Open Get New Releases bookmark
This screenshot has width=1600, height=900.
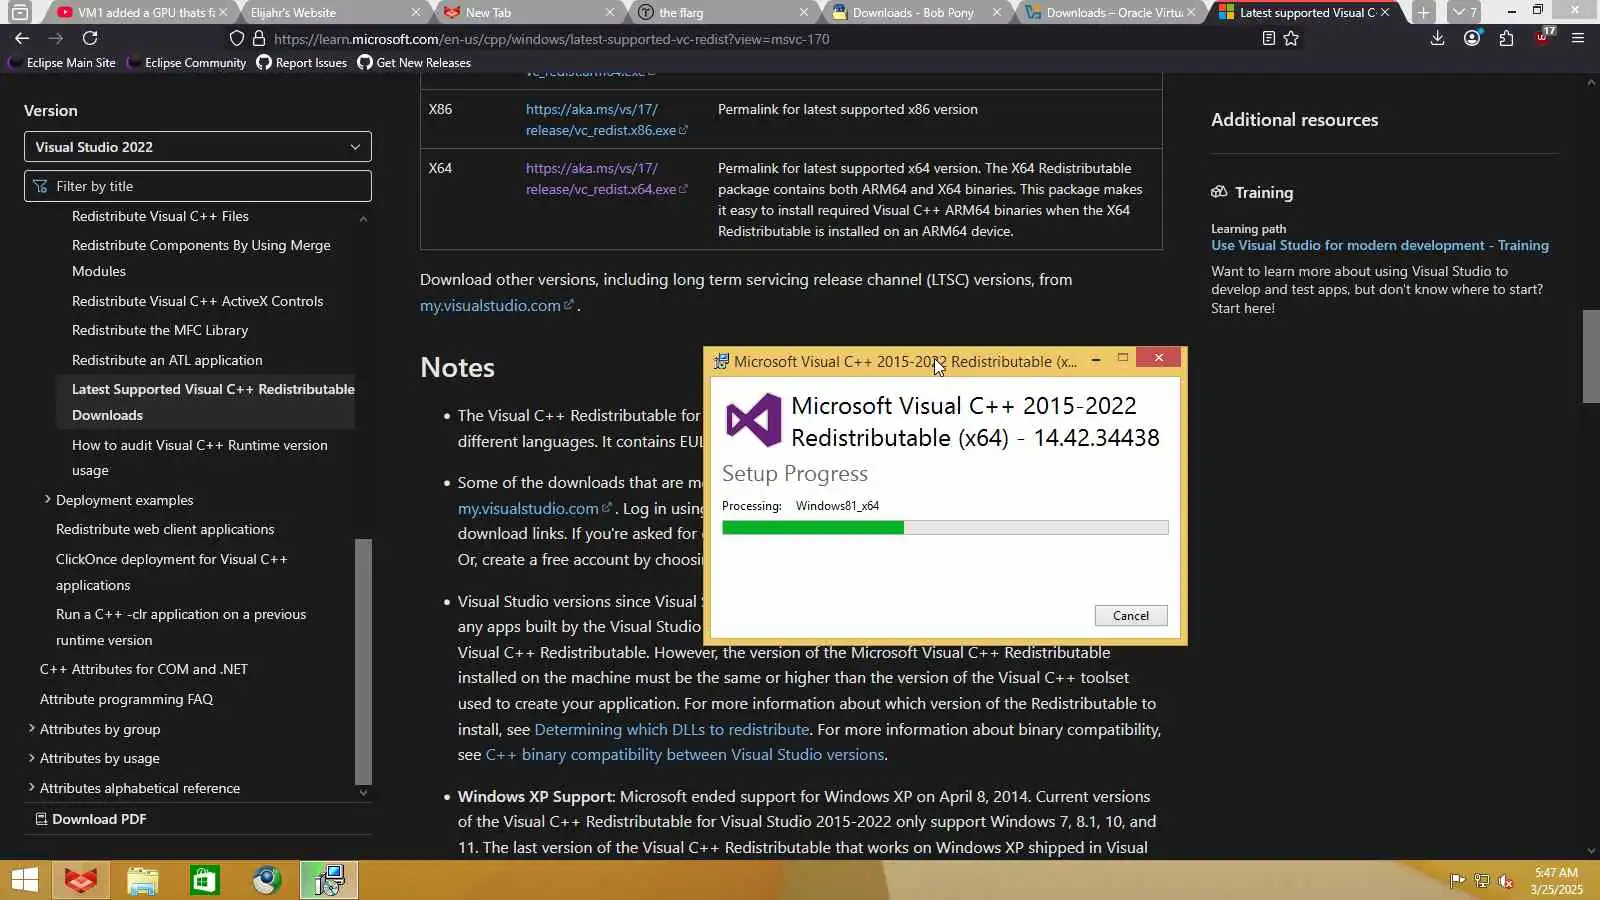tap(414, 63)
